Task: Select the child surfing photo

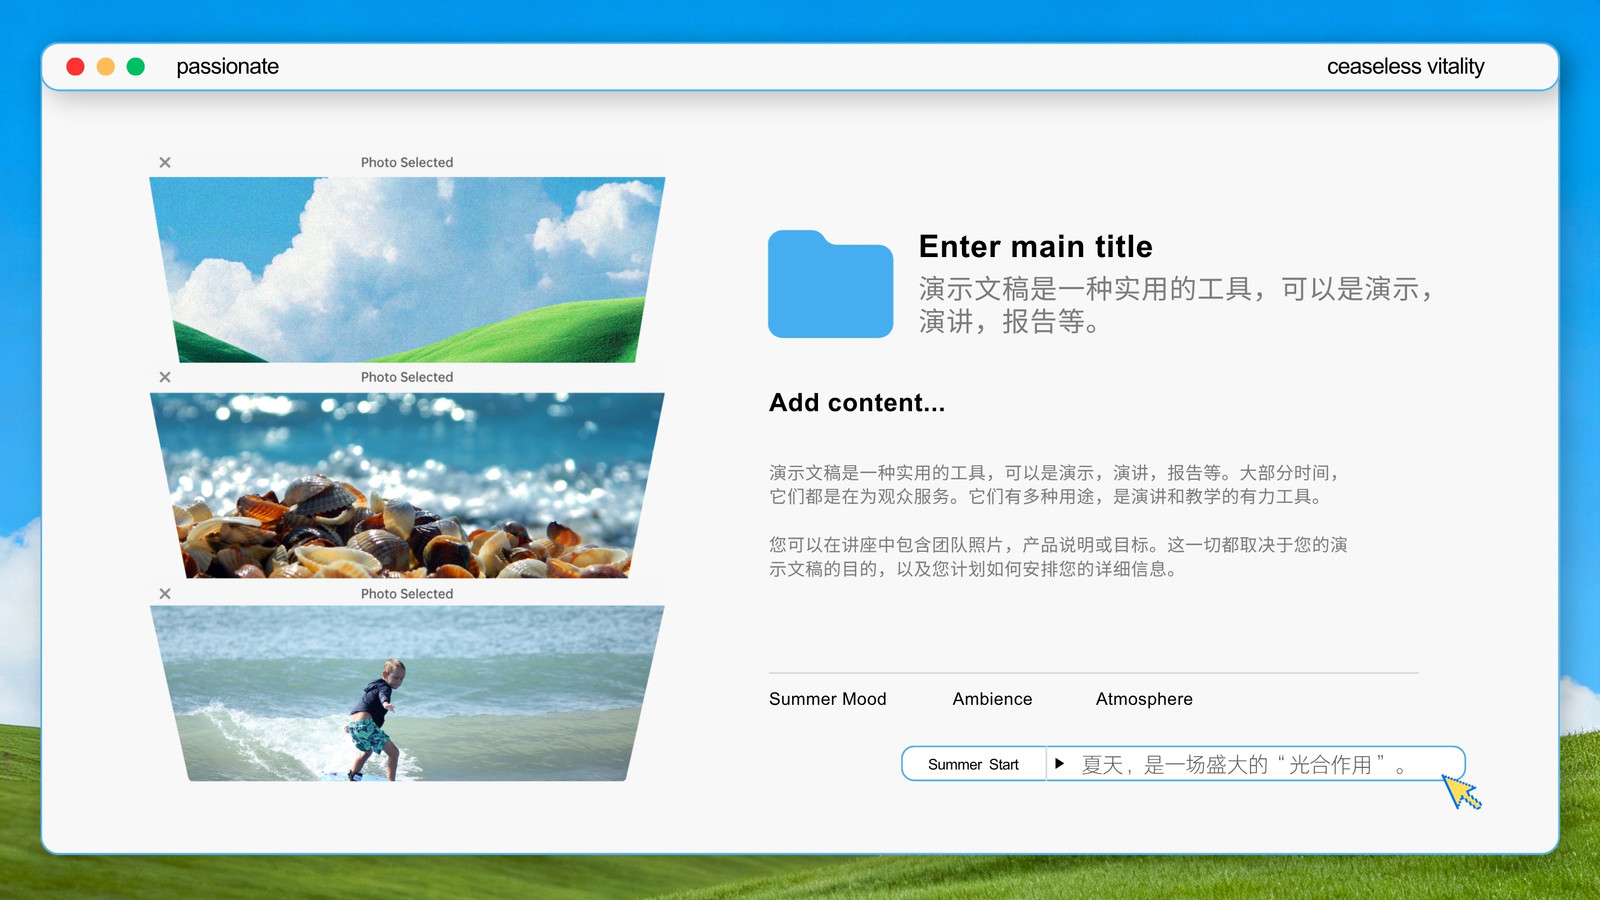Action: (407, 693)
